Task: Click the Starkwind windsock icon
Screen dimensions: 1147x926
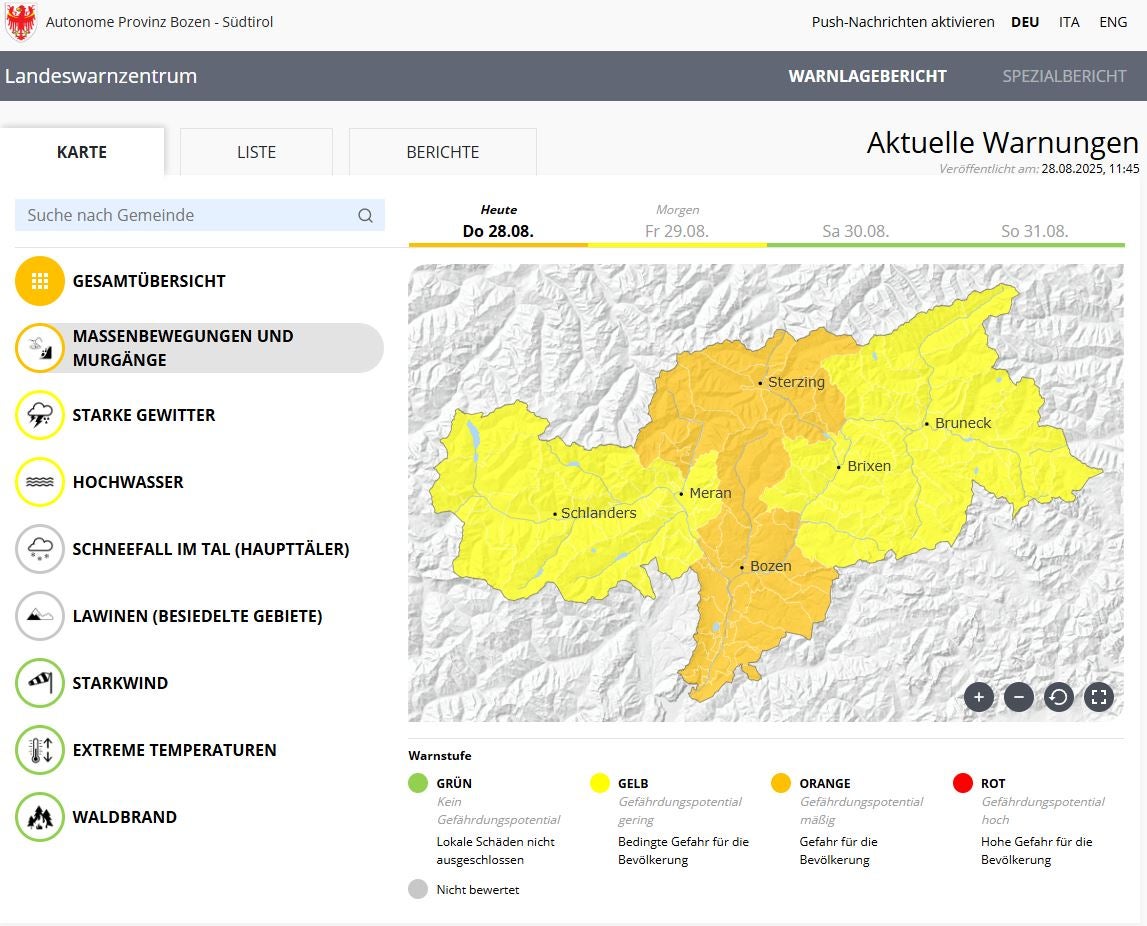Action: click(40, 683)
